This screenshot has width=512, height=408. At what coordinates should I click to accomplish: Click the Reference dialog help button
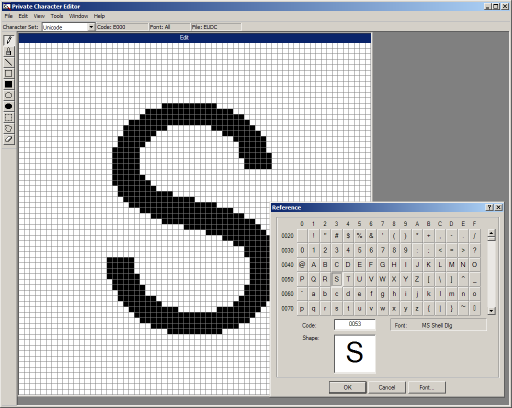pyautogui.click(x=489, y=207)
